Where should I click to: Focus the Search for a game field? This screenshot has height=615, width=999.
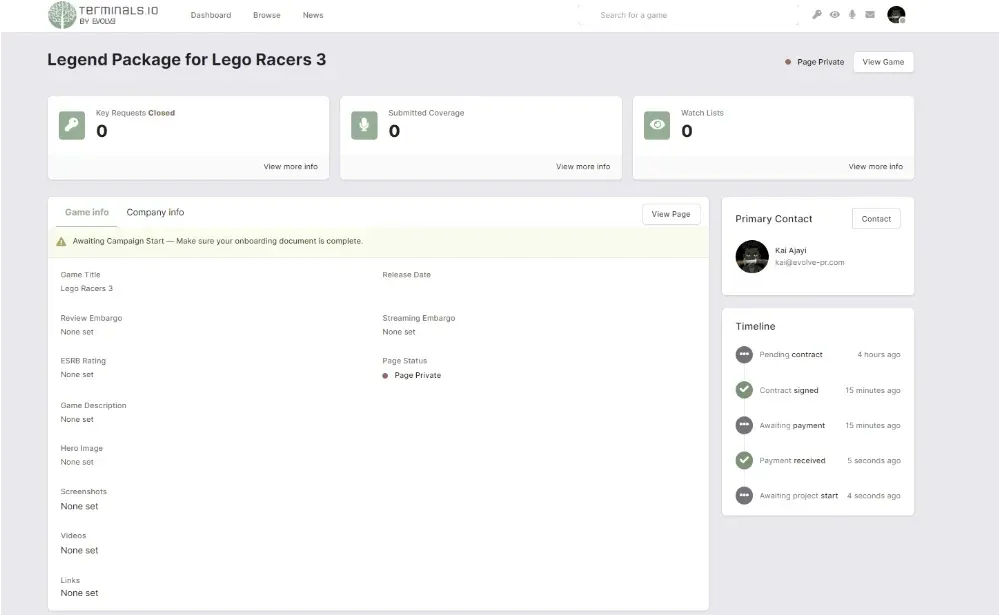click(688, 15)
